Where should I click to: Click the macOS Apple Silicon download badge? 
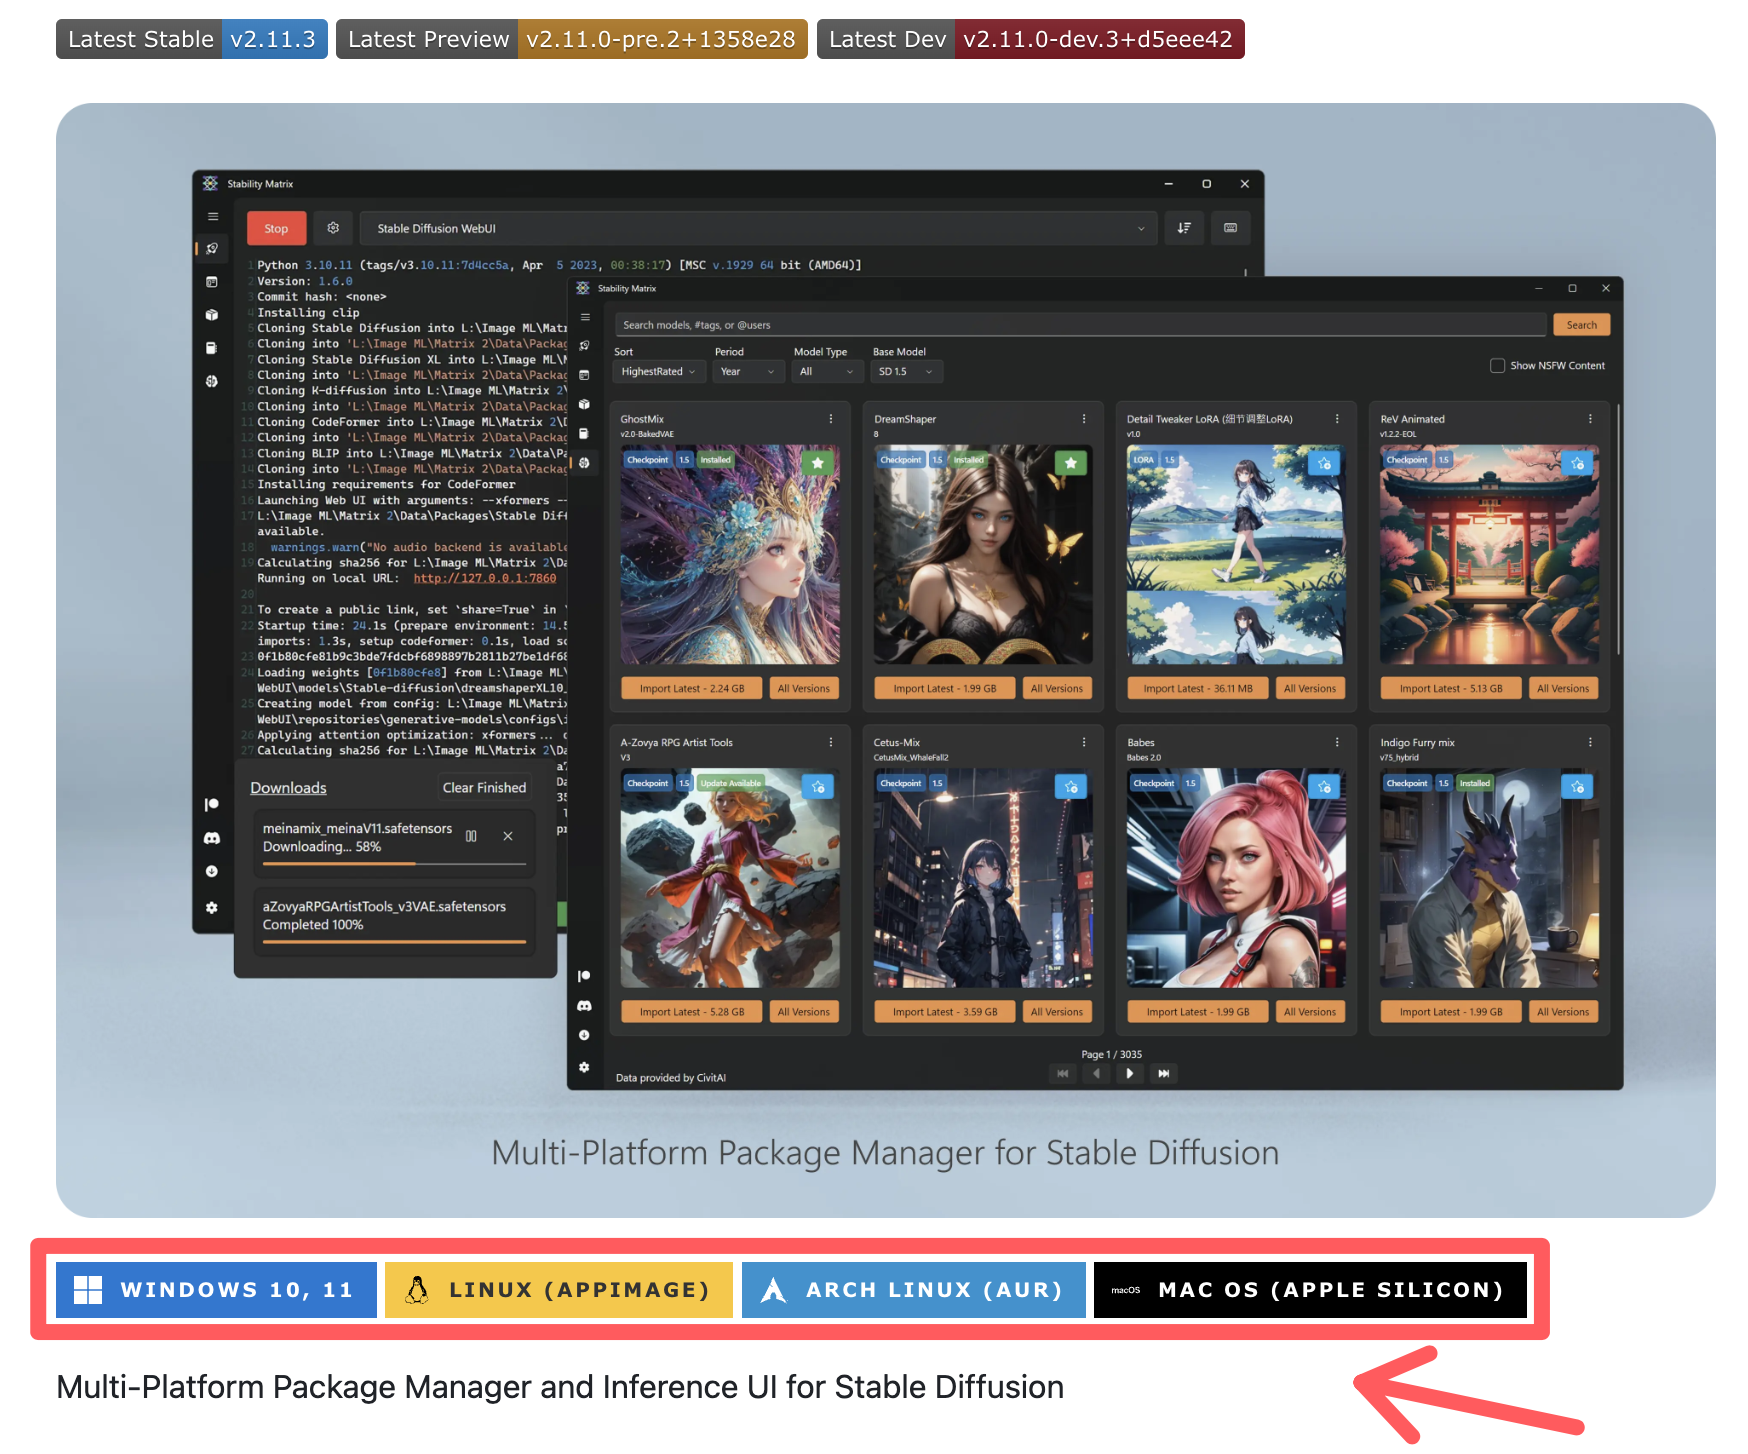pyautogui.click(x=1310, y=1290)
